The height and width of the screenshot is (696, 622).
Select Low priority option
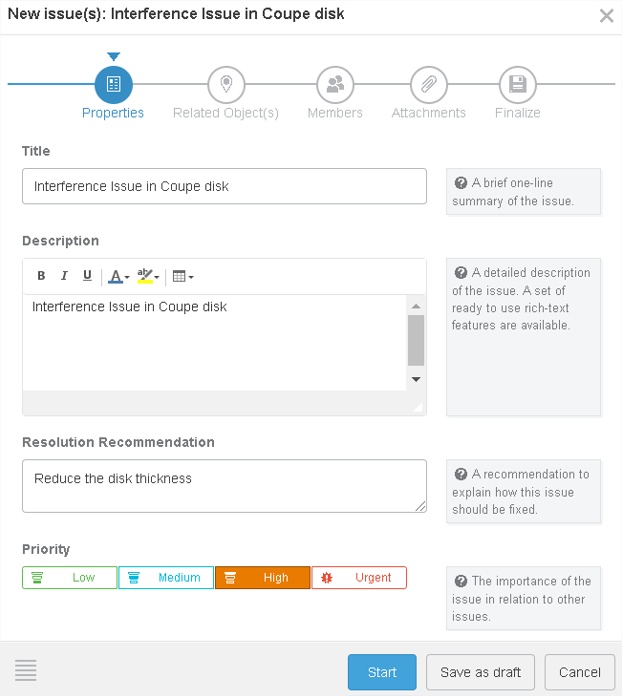[69, 578]
